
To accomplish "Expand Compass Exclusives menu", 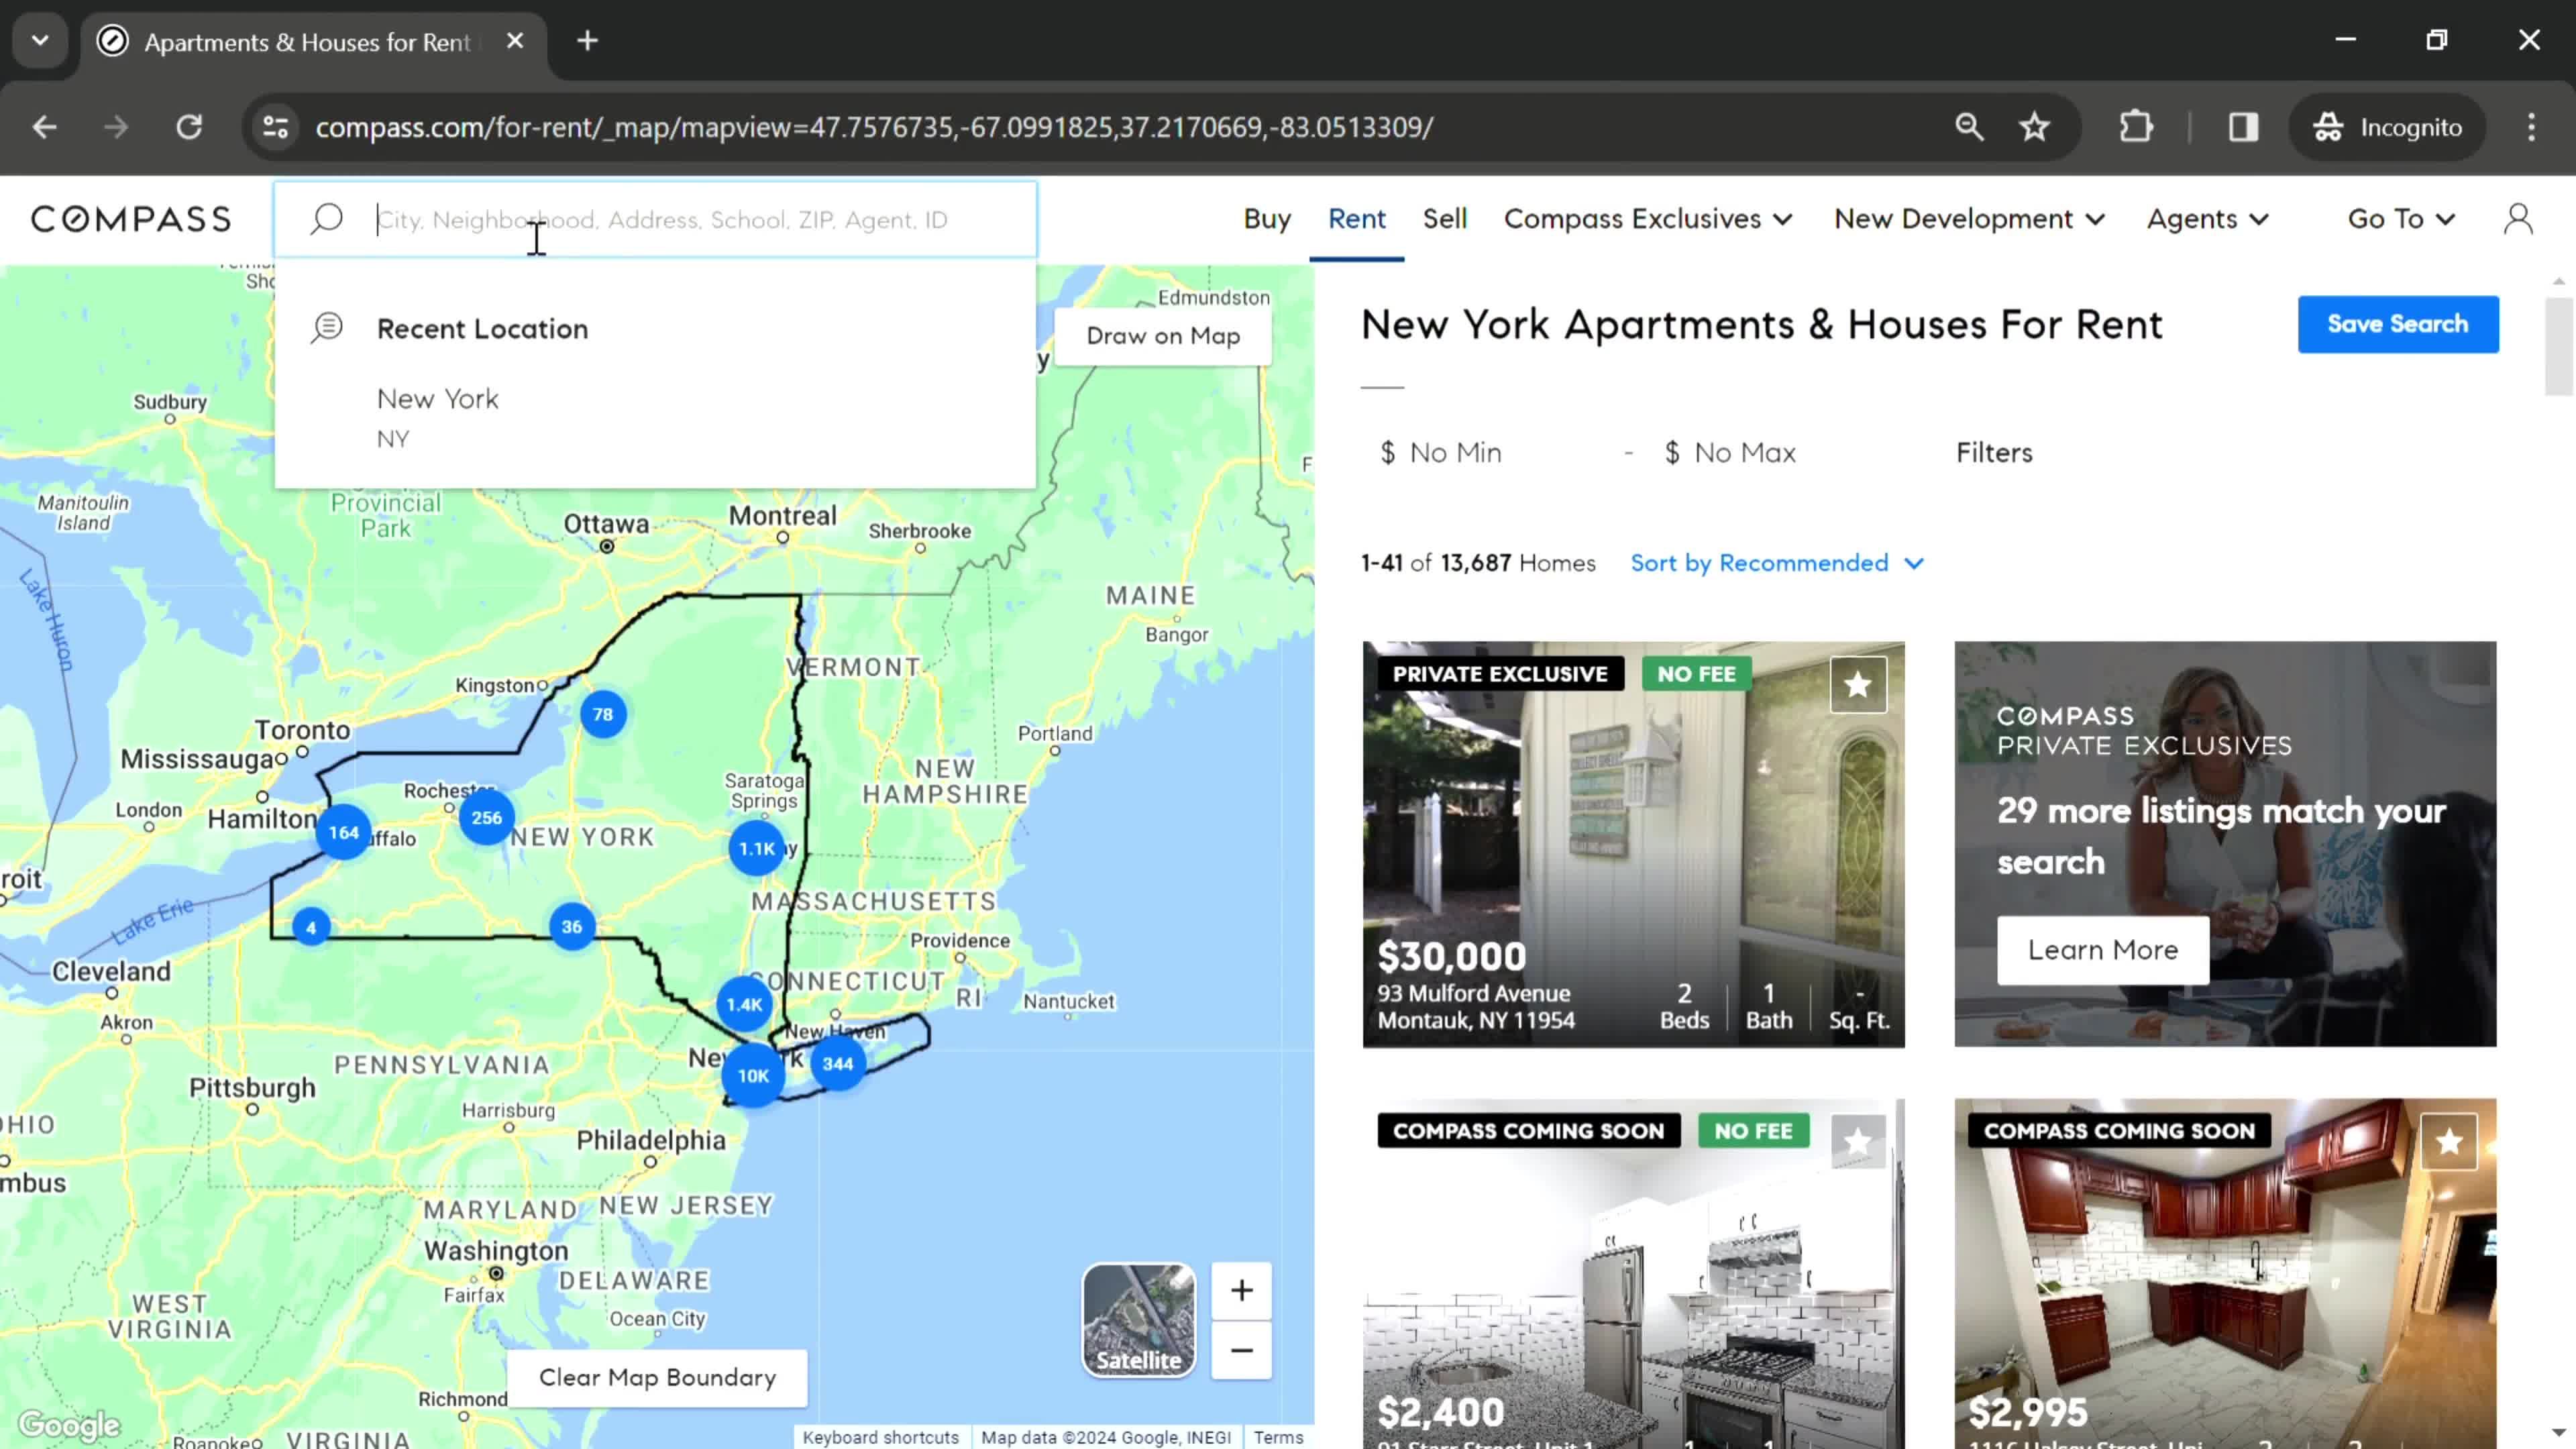I will [x=1648, y=219].
